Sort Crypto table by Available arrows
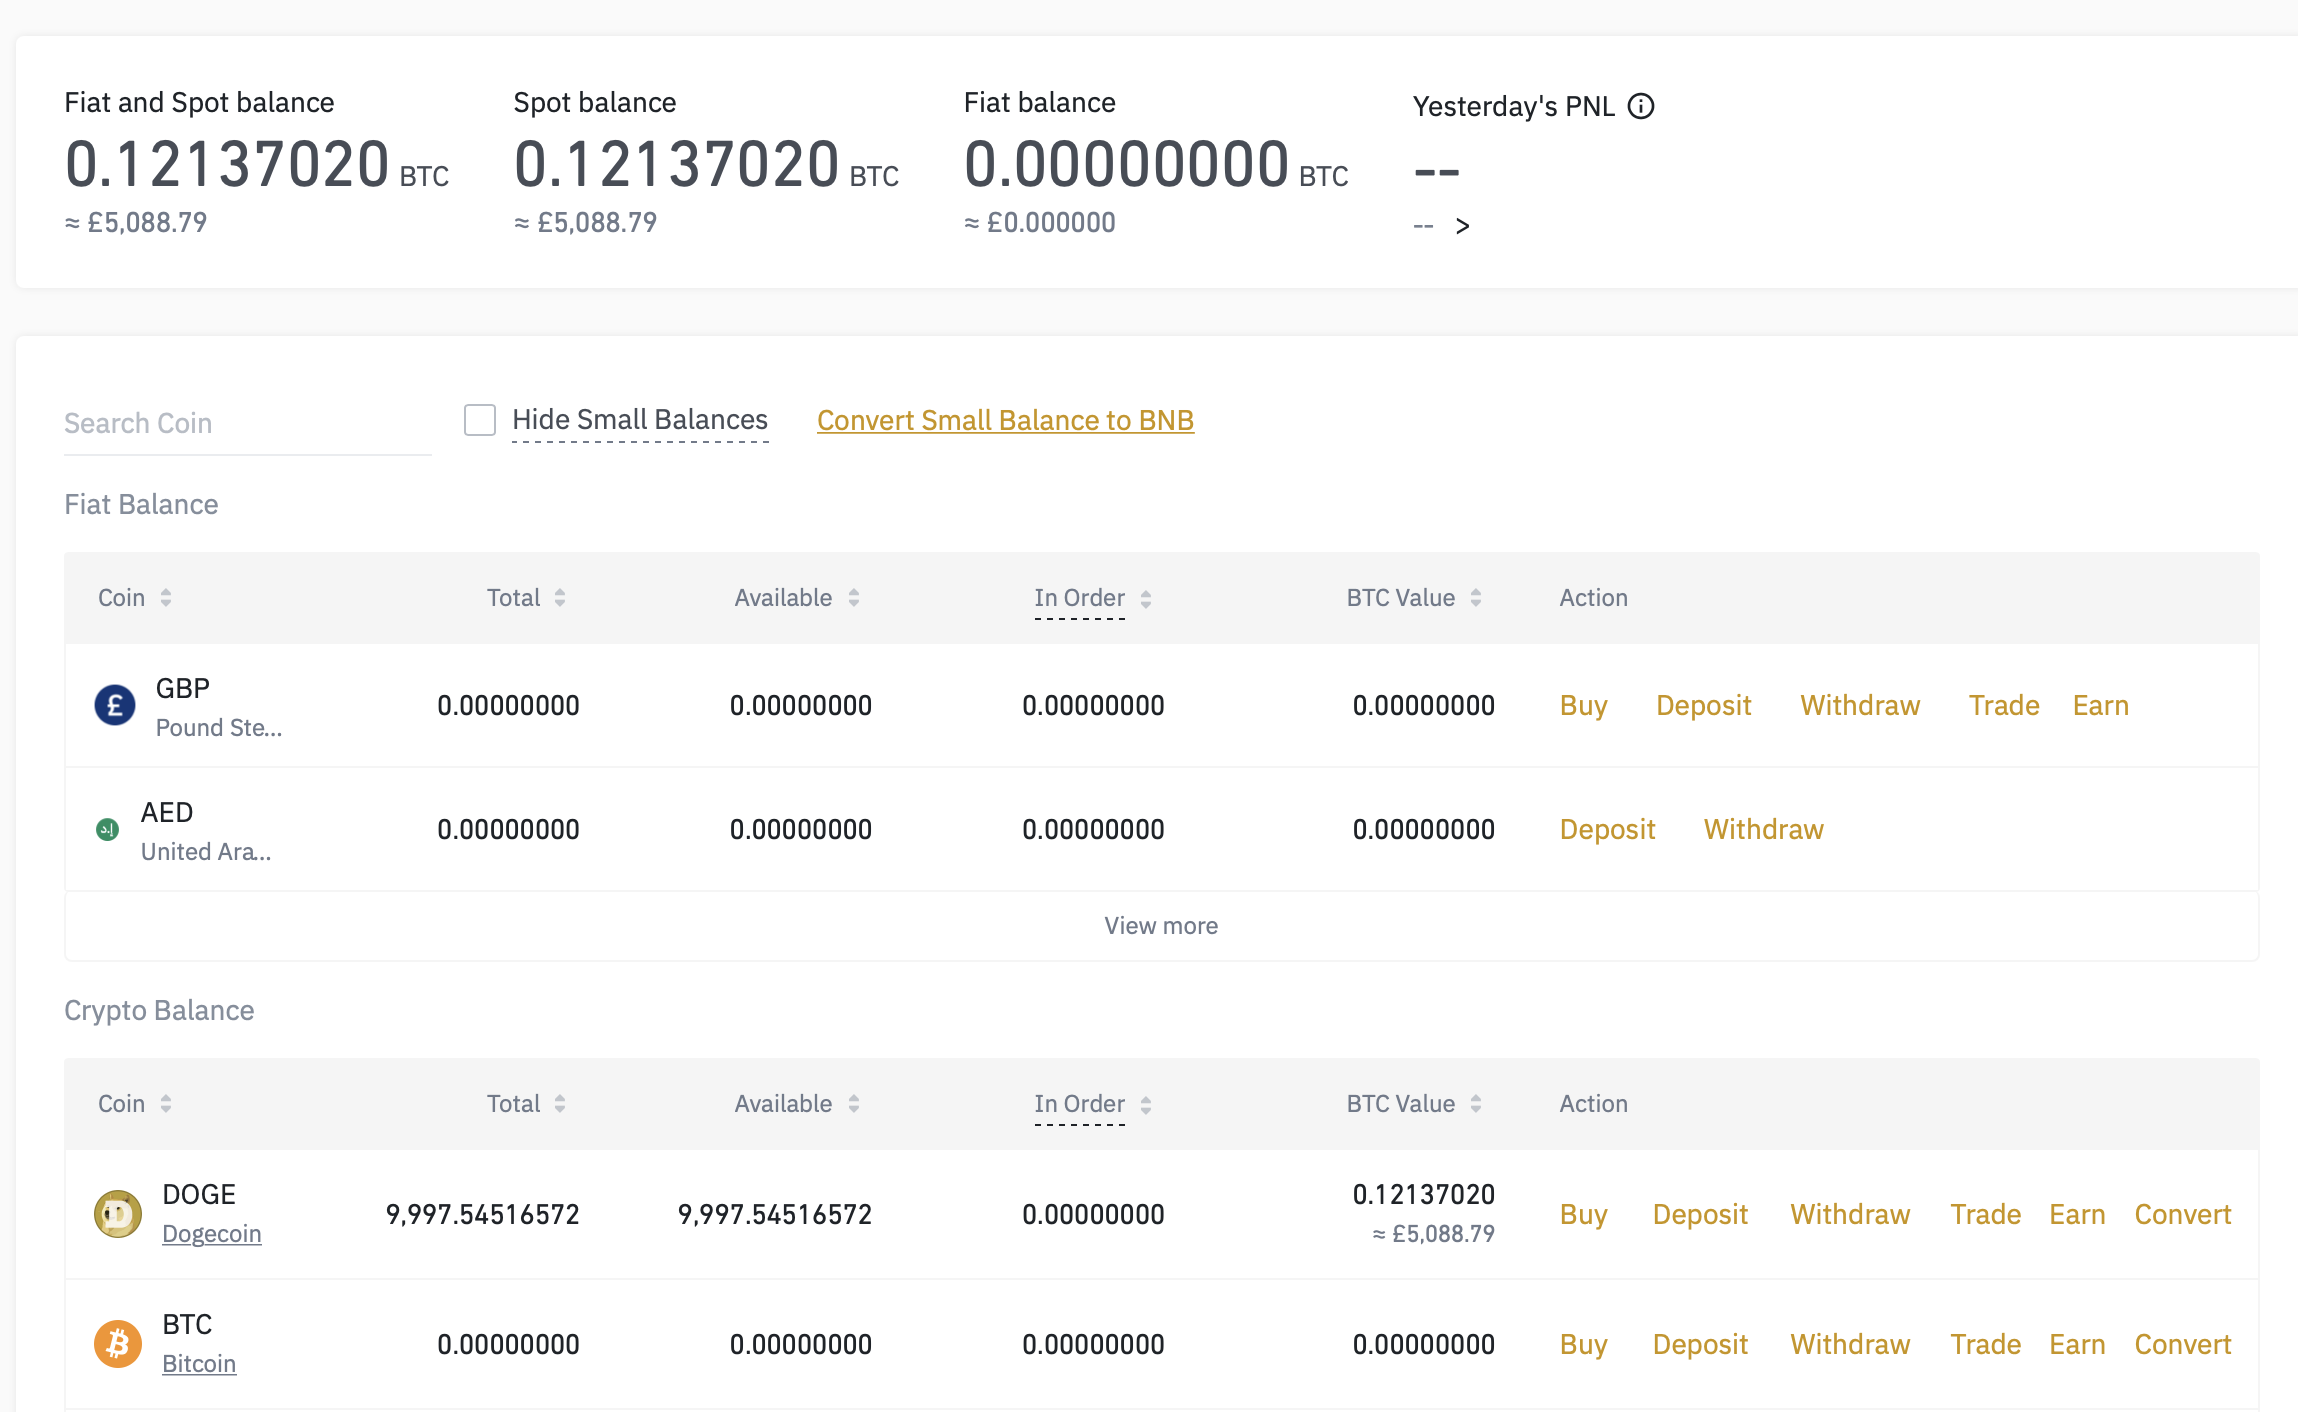 coord(854,1104)
